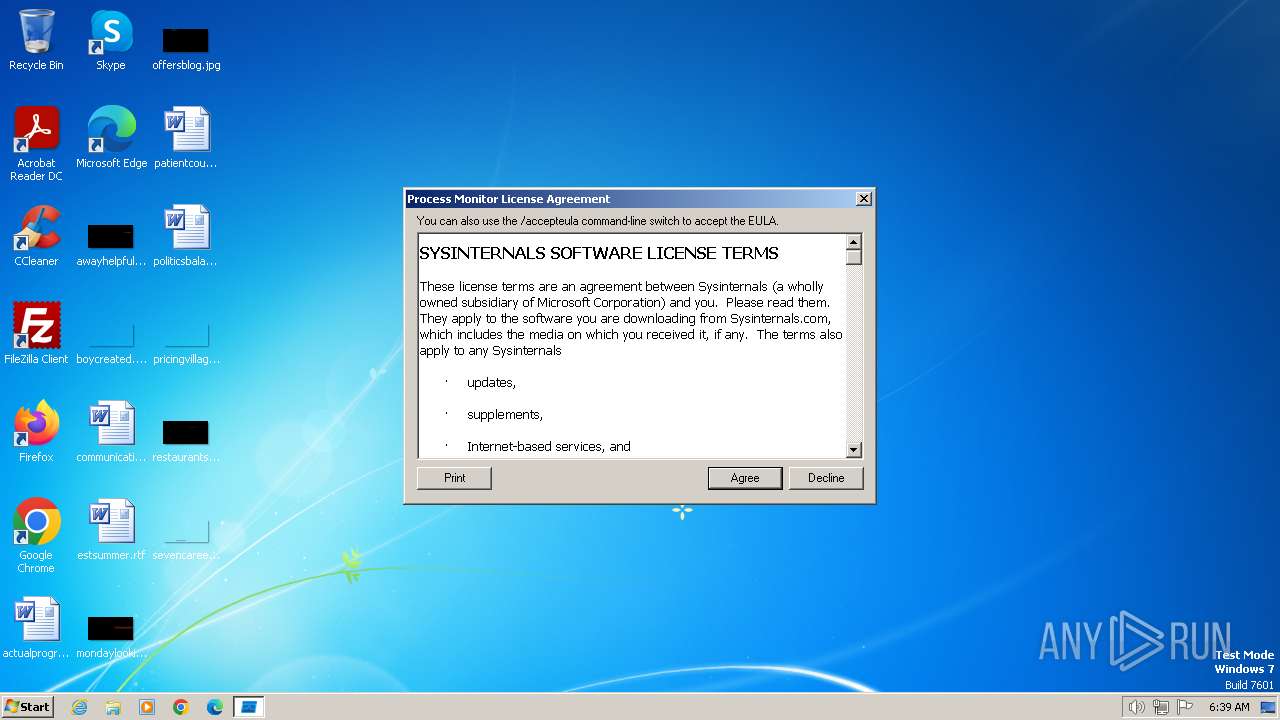
Task: Select the communicati... Word document icon
Action: coord(111,431)
